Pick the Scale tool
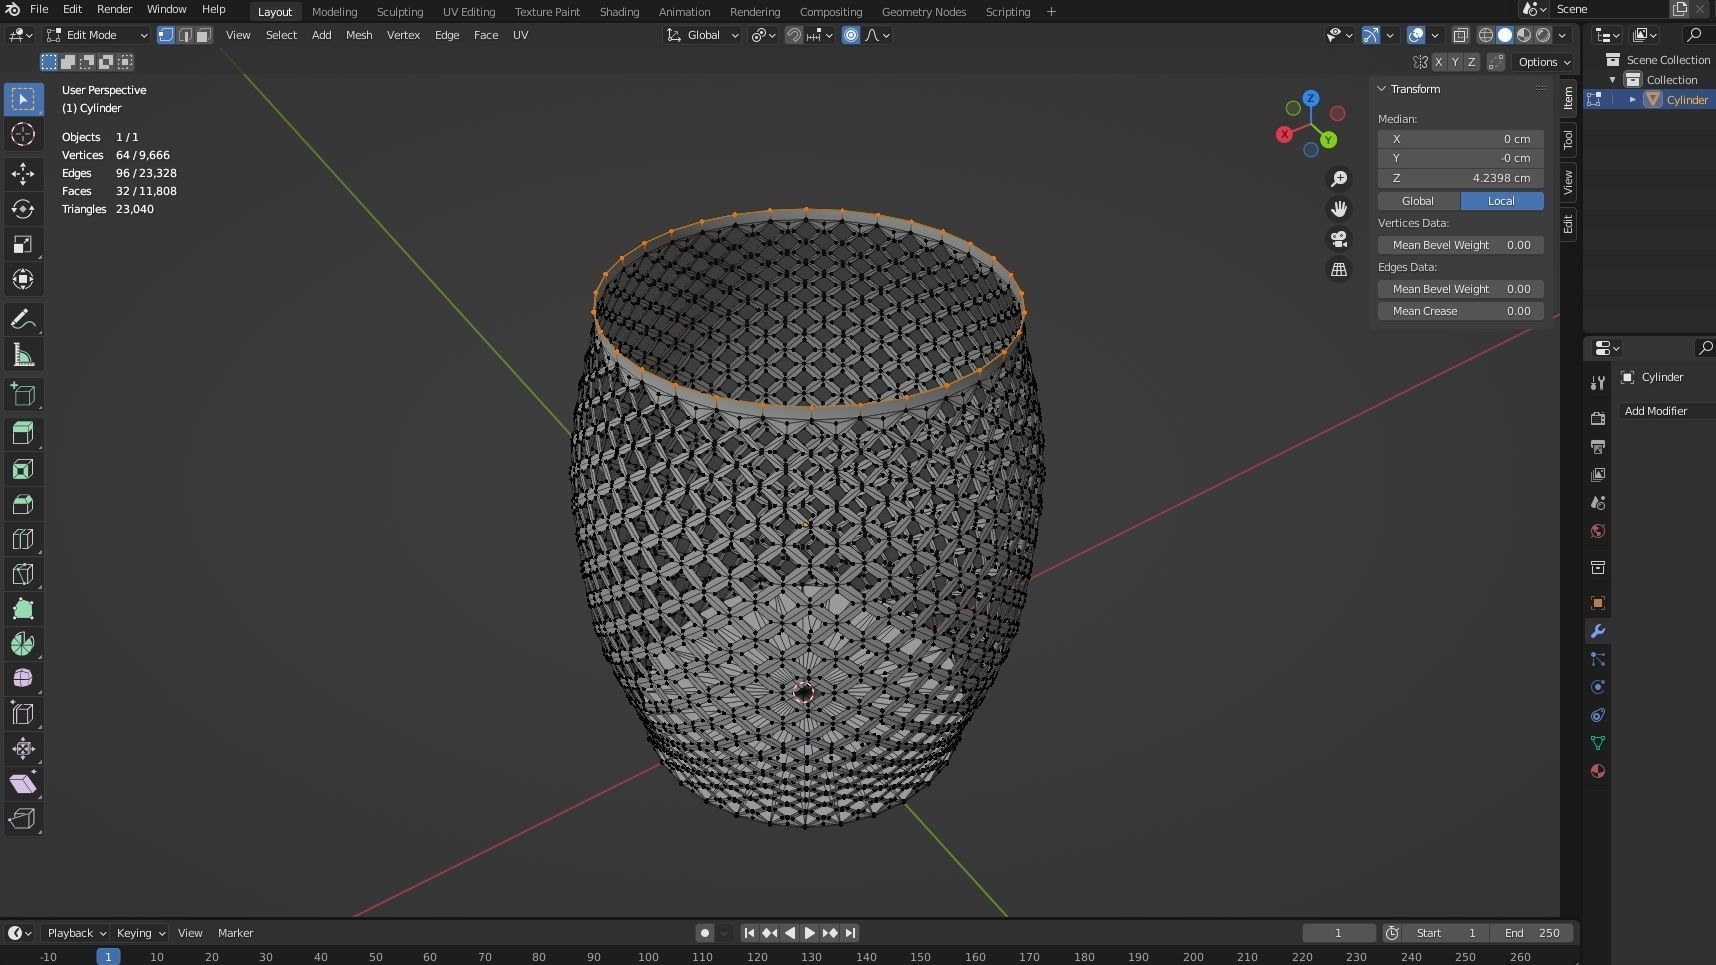The width and height of the screenshot is (1716, 965). [x=23, y=244]
